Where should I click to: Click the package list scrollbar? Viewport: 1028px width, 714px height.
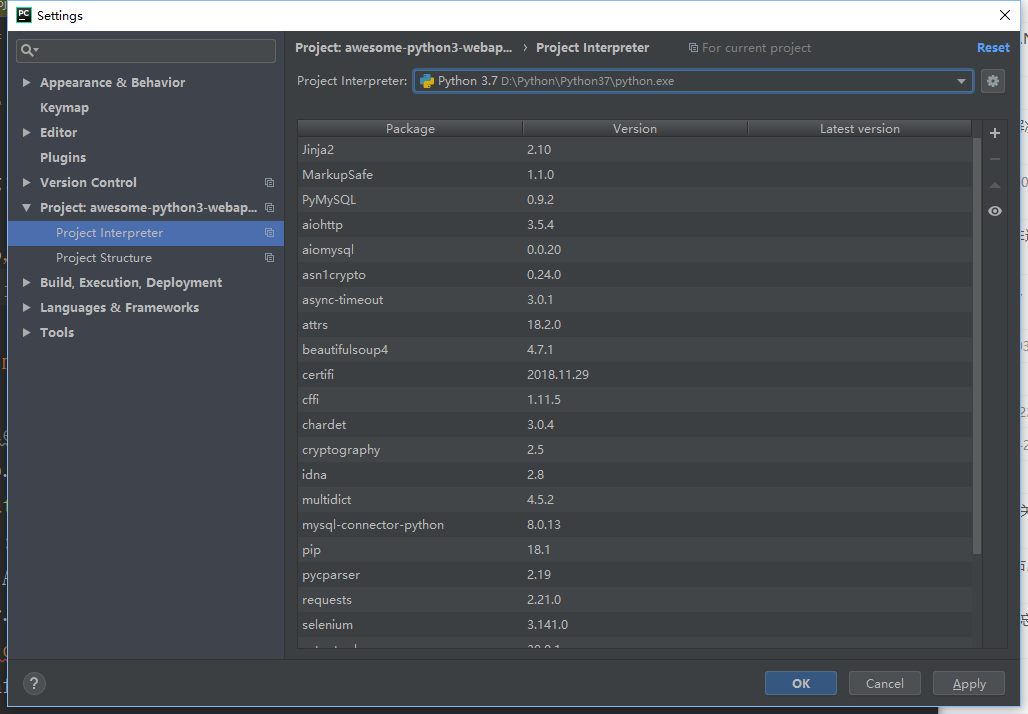977,346
